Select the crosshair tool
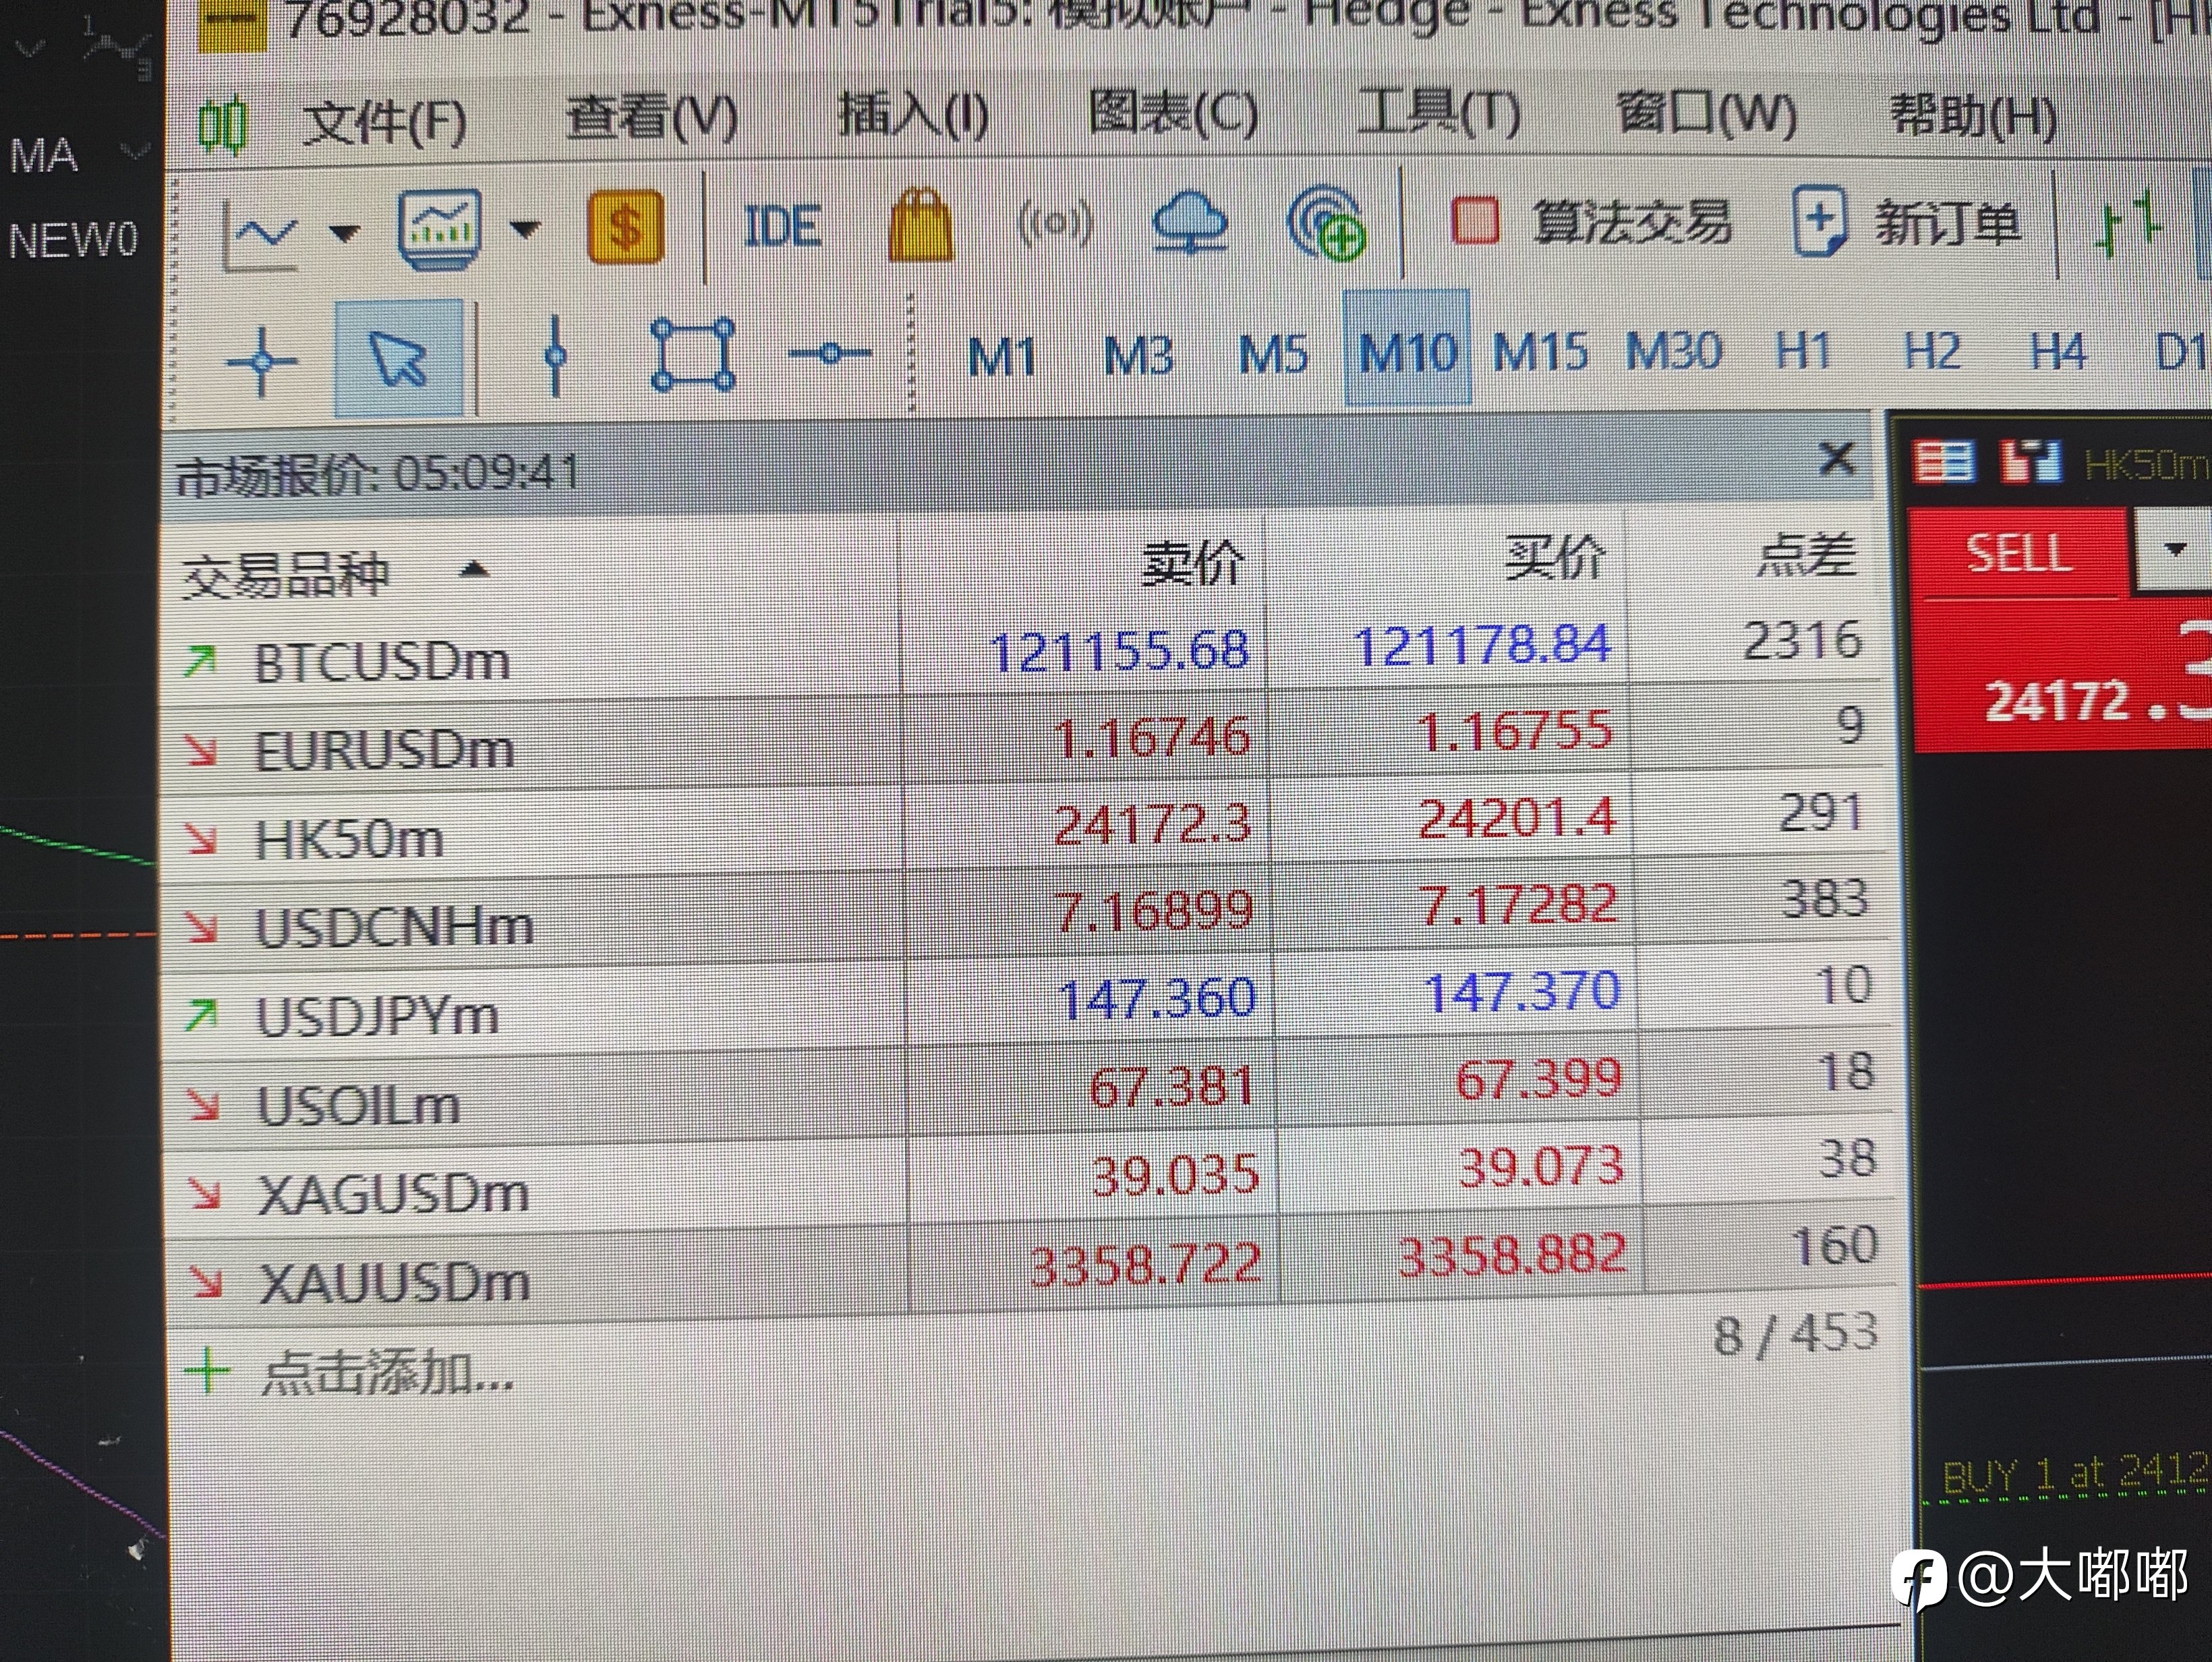 click(262, 360)
